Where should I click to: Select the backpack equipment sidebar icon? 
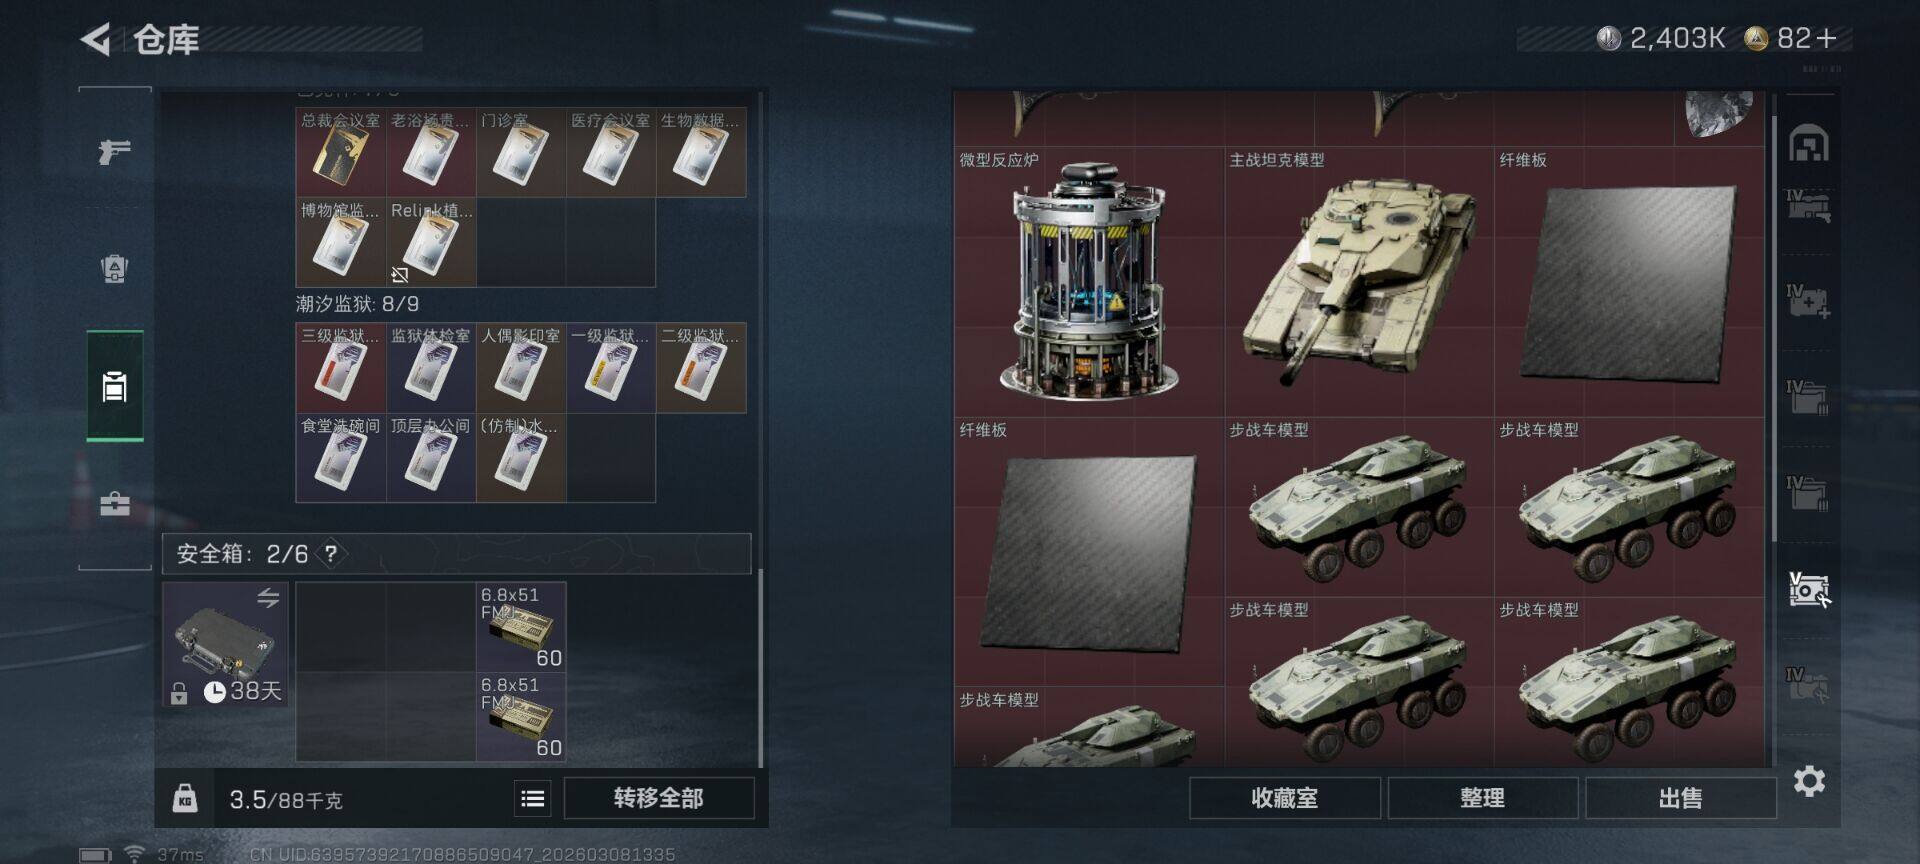click(x=114, y=269)
